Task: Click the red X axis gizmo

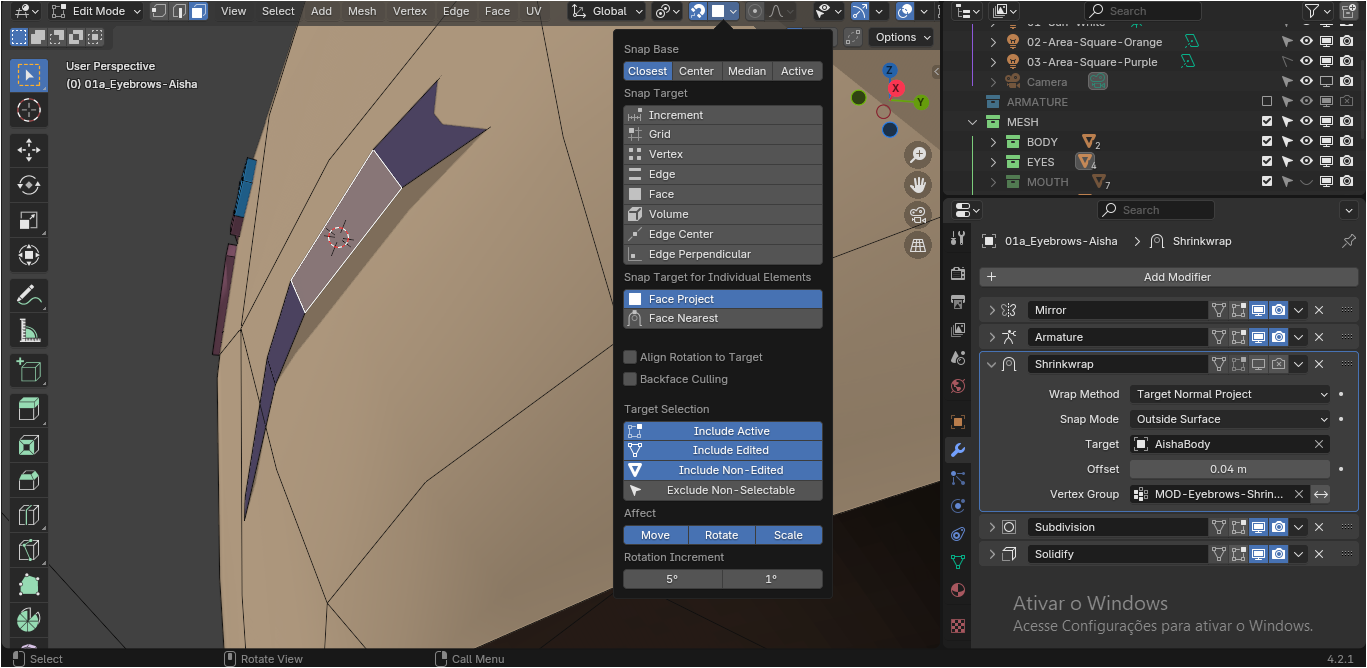Action: pyautogui.click(x=896, y=88)
